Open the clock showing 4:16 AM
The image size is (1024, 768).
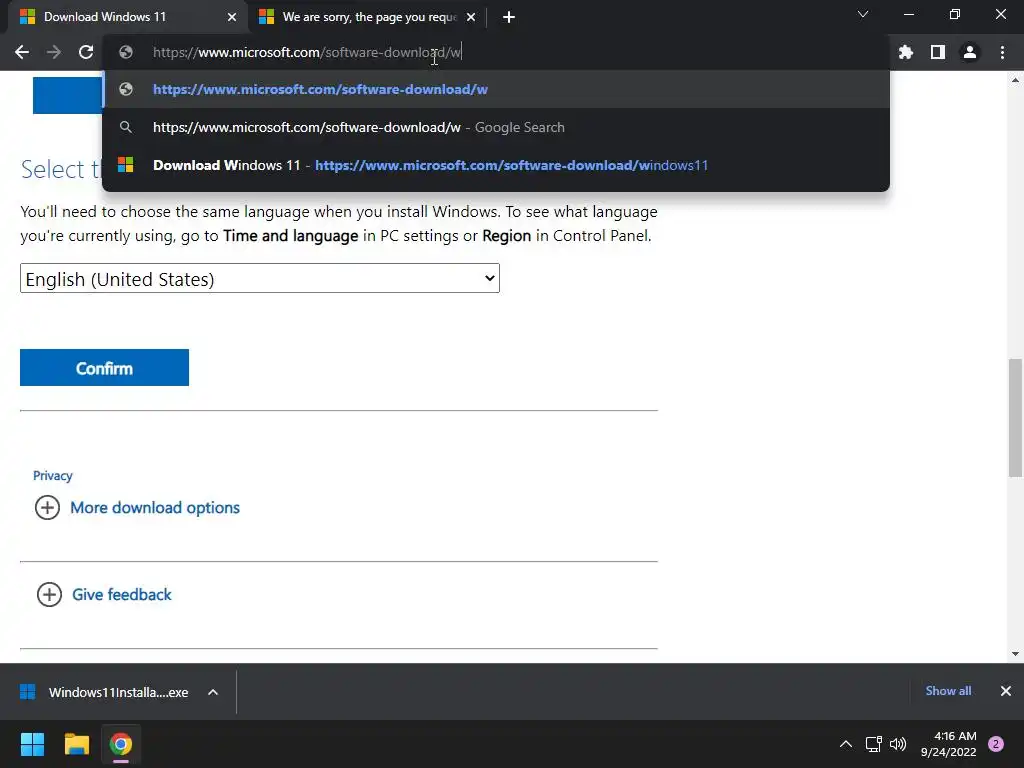point(948,744)
